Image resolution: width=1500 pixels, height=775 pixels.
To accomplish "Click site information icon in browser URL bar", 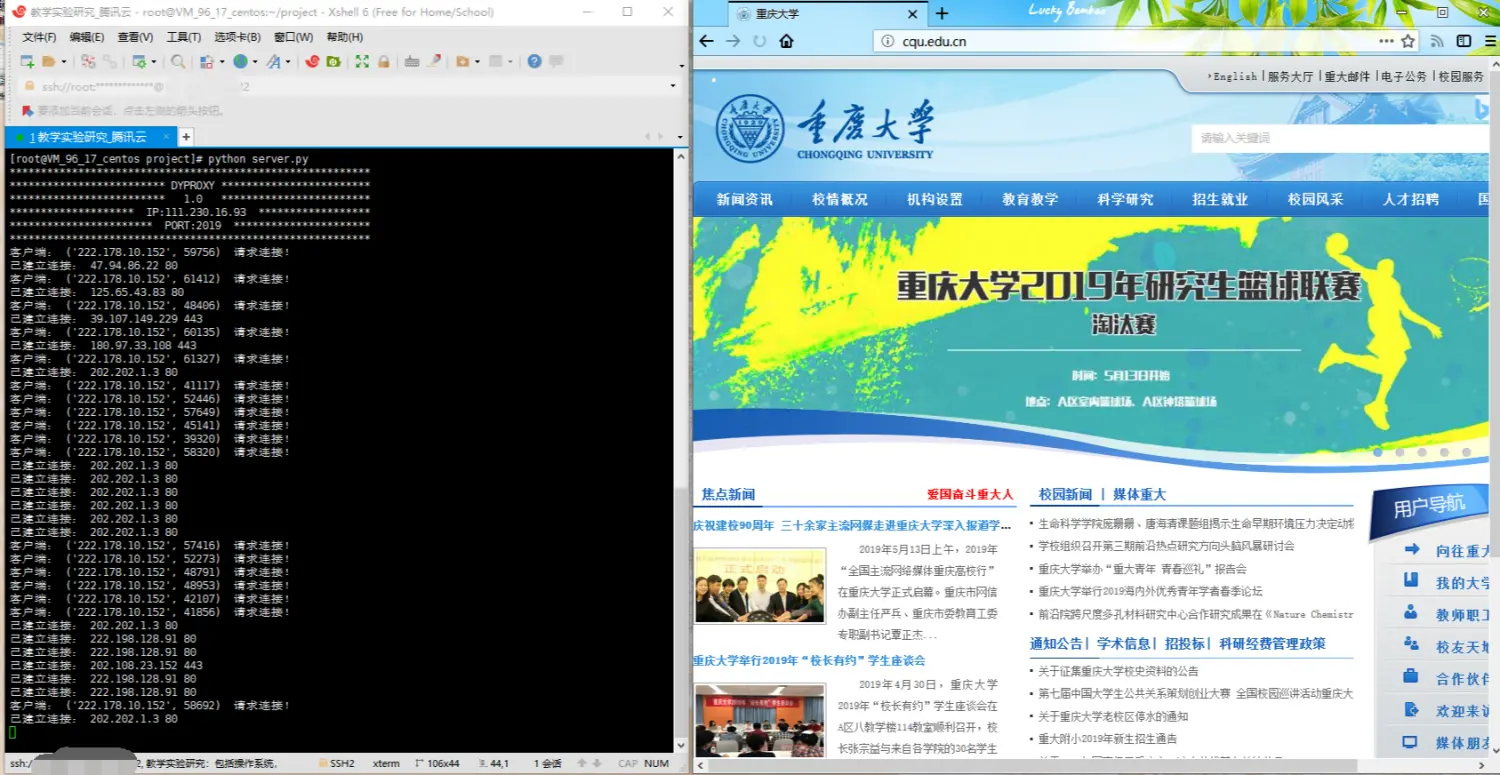I will (889, 41).
